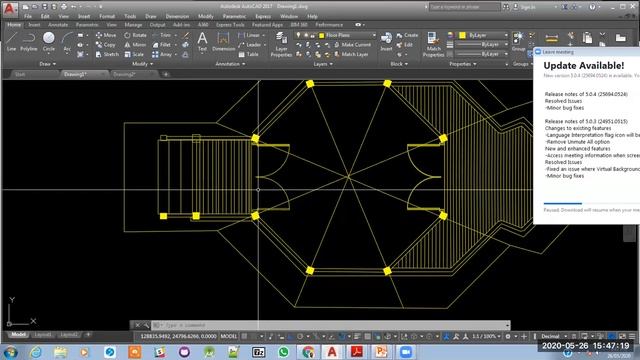Image resolution: width=640 pixels, height=360 pixels.
Task: Click the command line input field
Action: tap(331, 325)
